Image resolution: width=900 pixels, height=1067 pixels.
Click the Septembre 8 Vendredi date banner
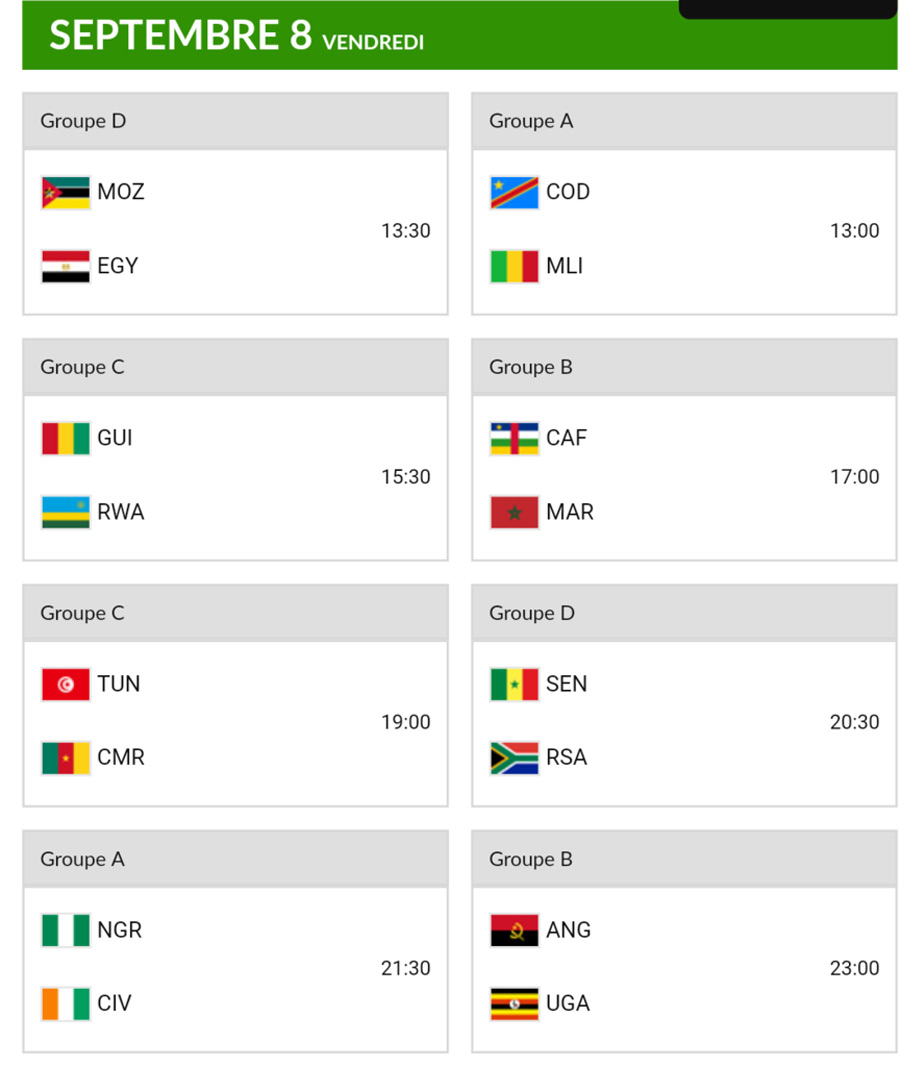pyautogui.click(x=236, y=37)
